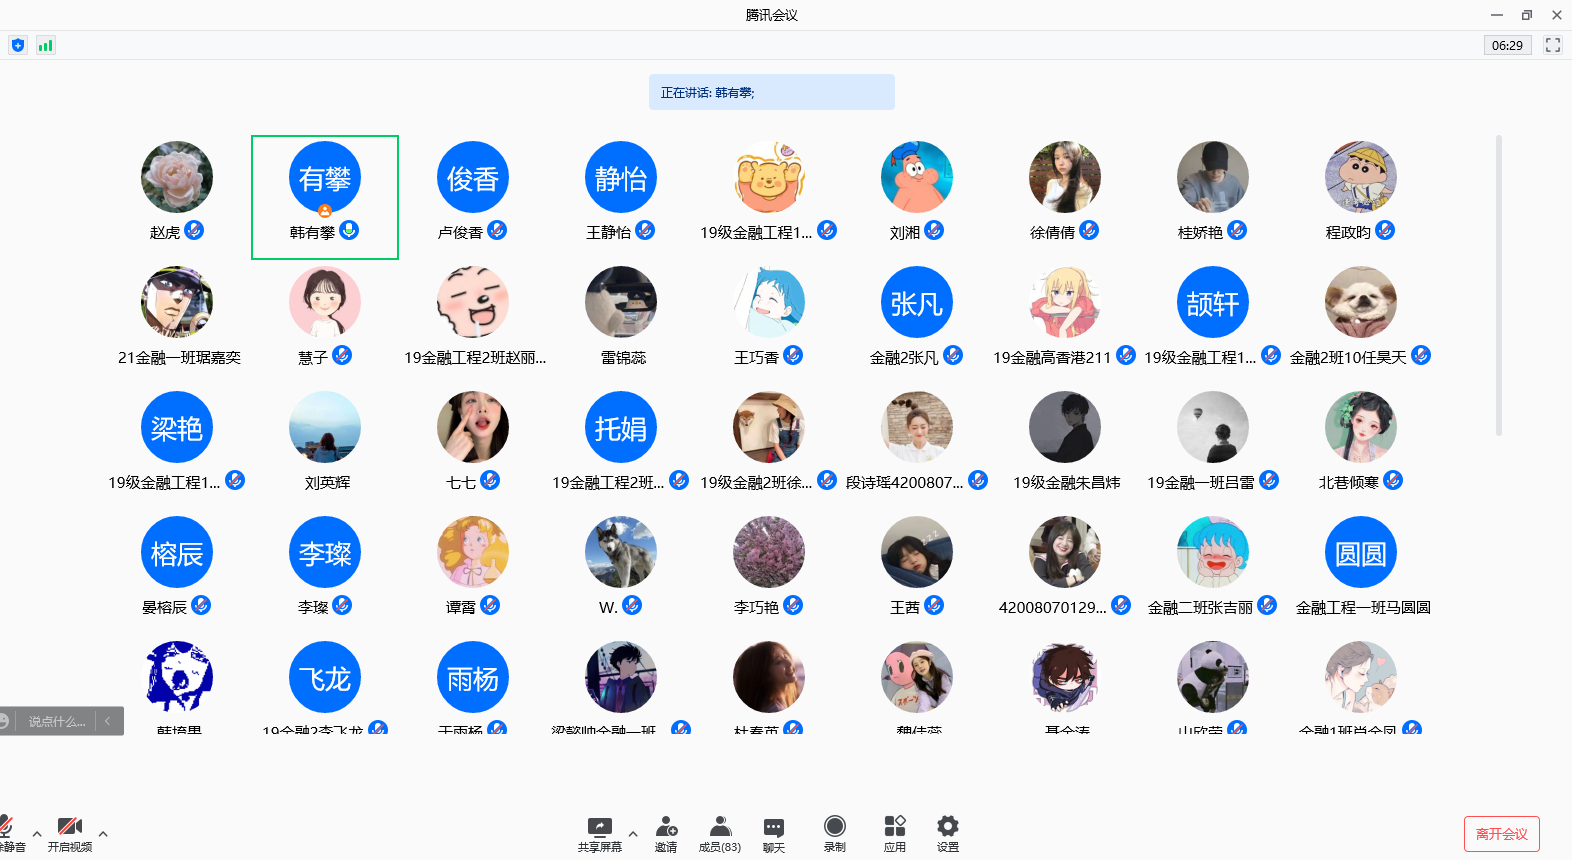The image size is (1572, 860).
Task: Click the blue security shield icon
Action: point(18,45)
